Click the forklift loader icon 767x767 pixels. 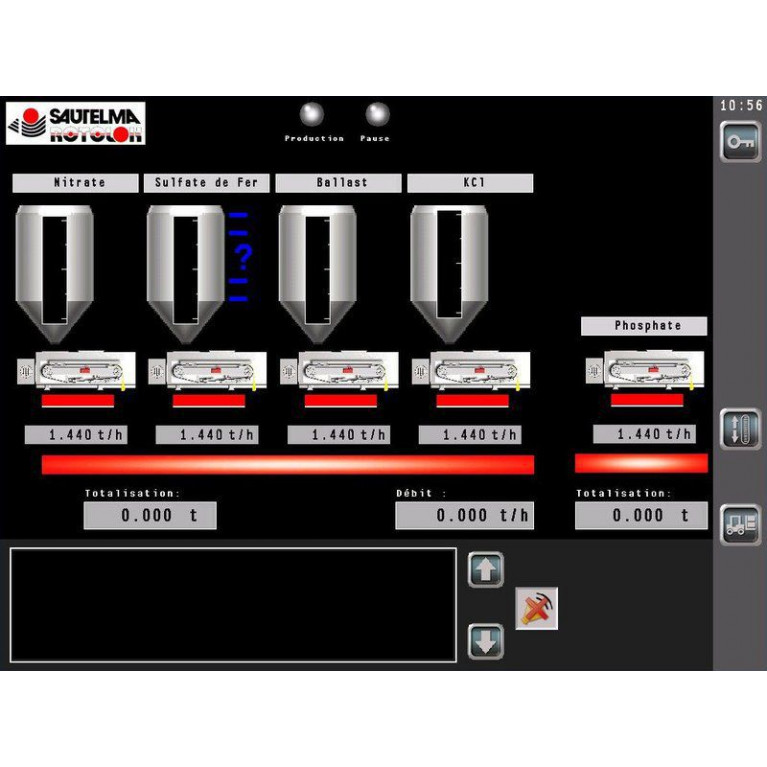pyautogui.click(x=740, y=525)
